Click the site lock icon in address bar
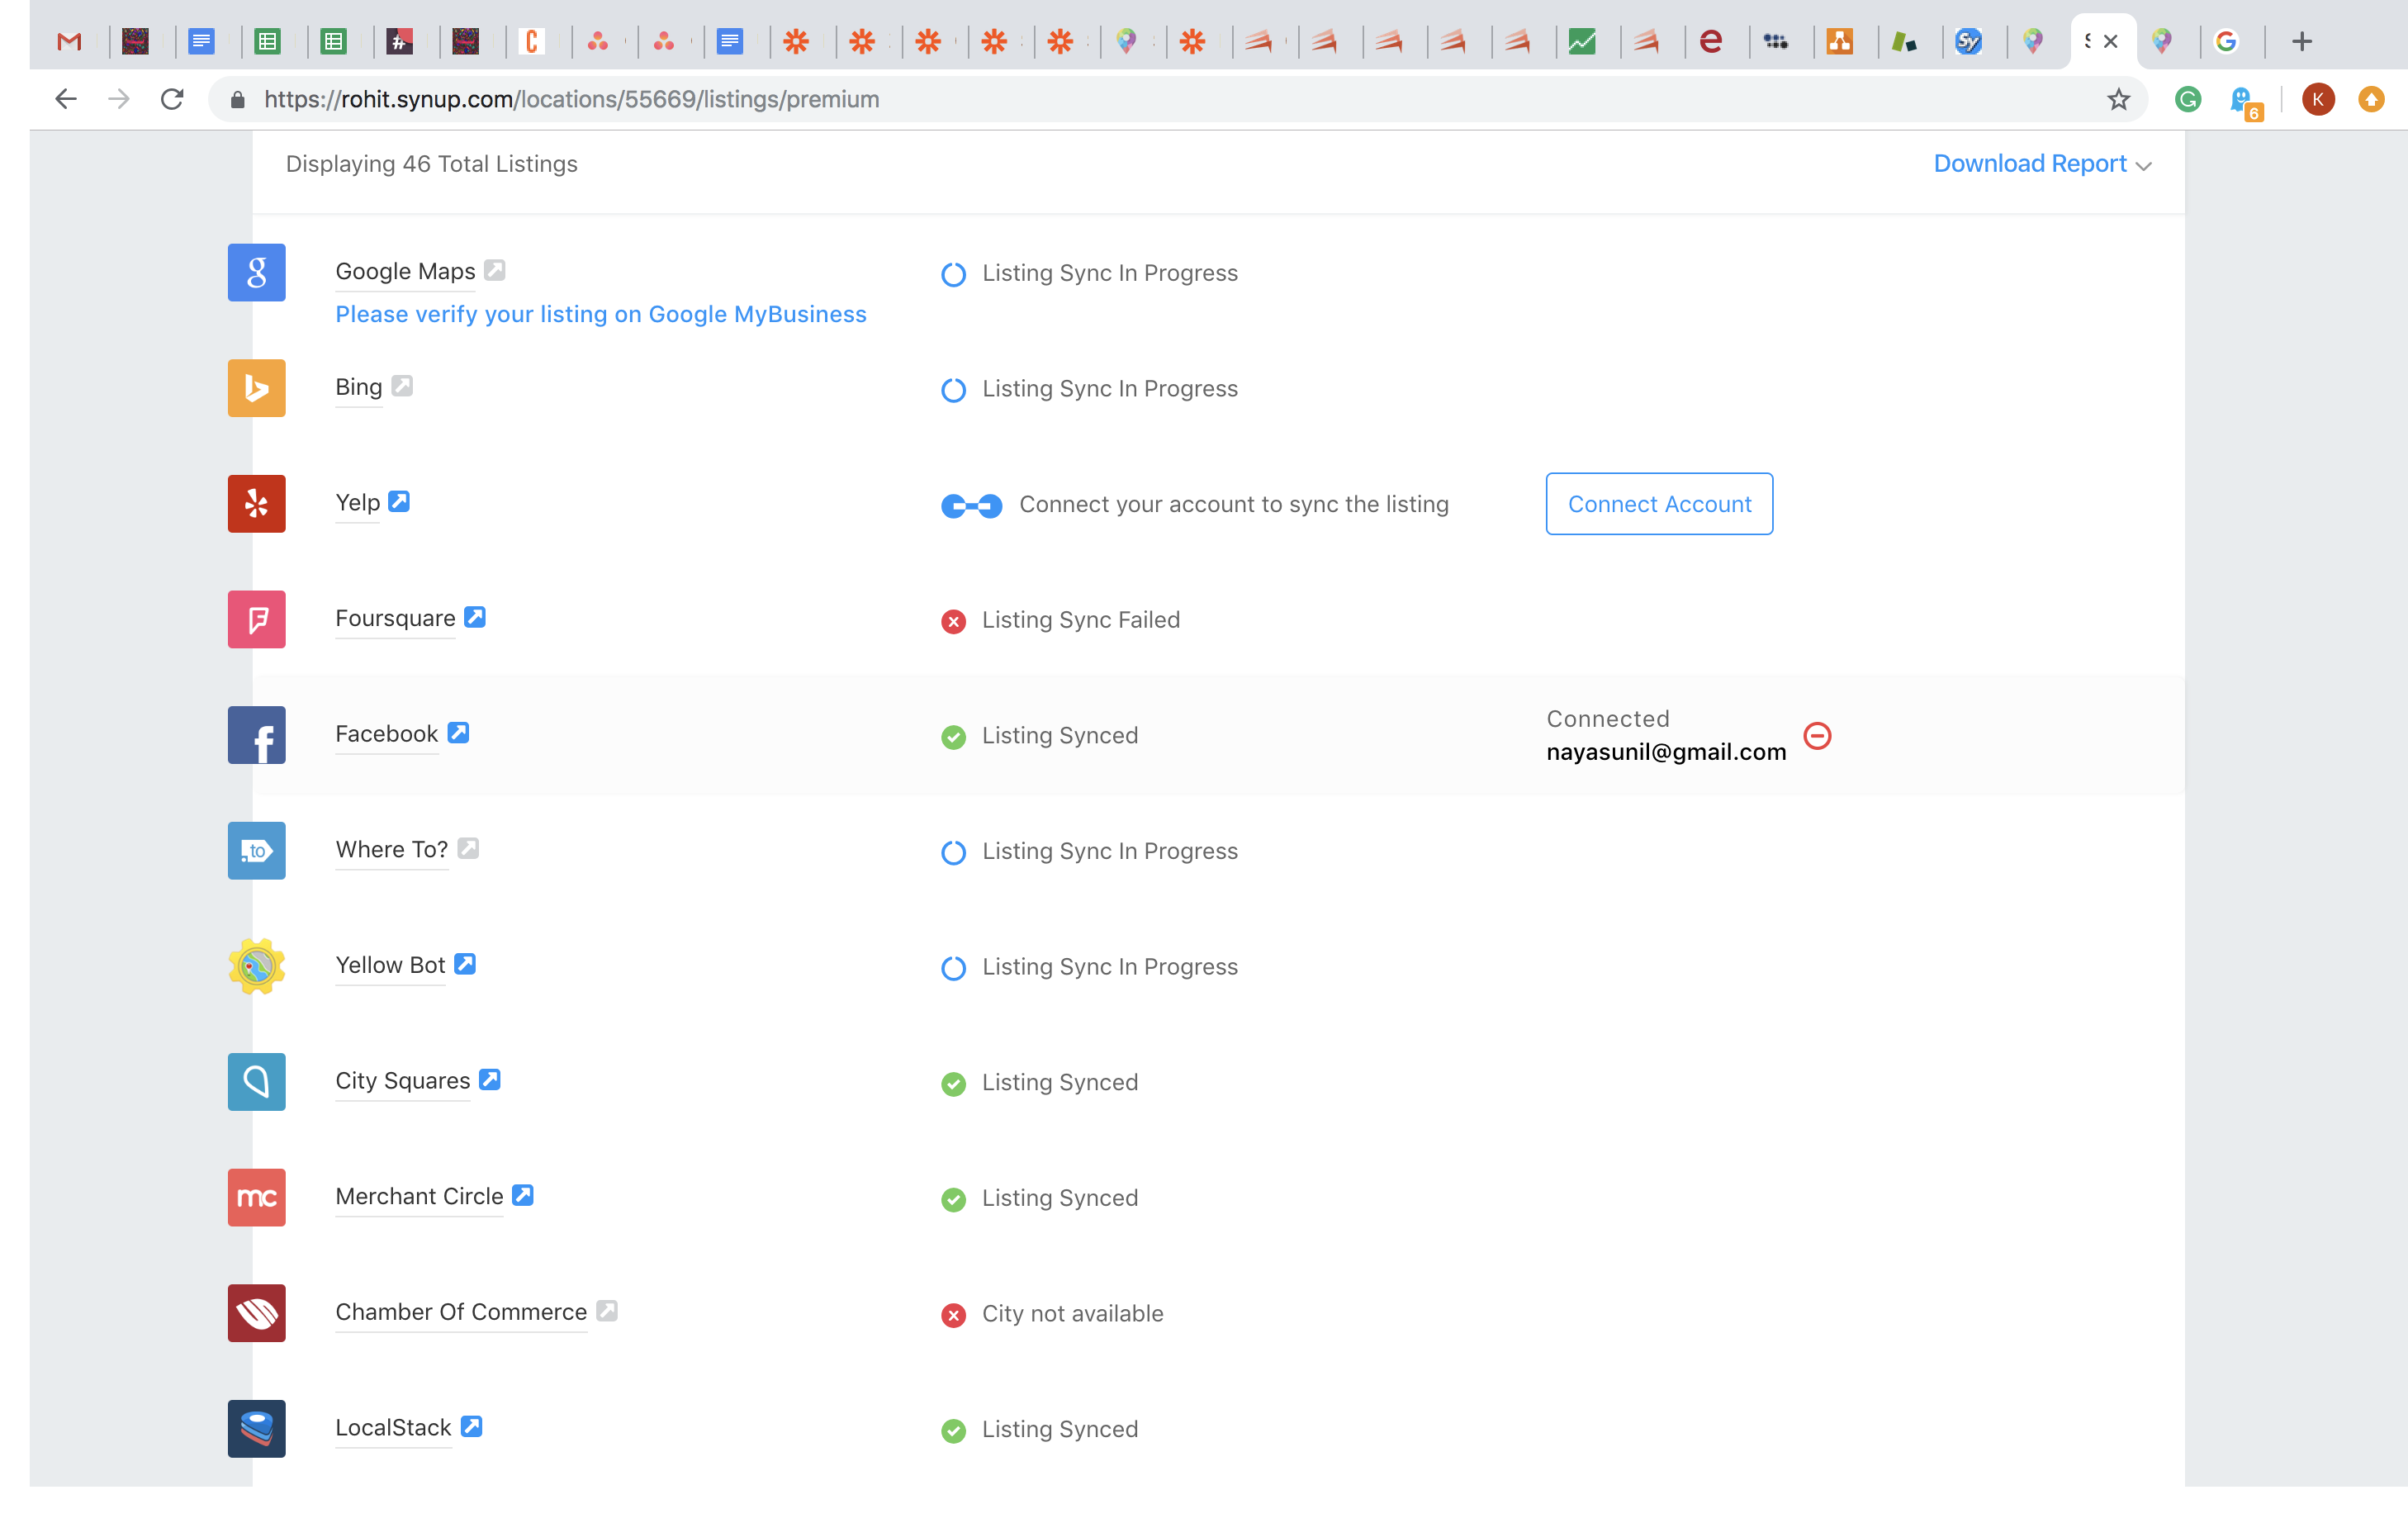Screen dimensions: 2408x1523 tap(237, 99)
